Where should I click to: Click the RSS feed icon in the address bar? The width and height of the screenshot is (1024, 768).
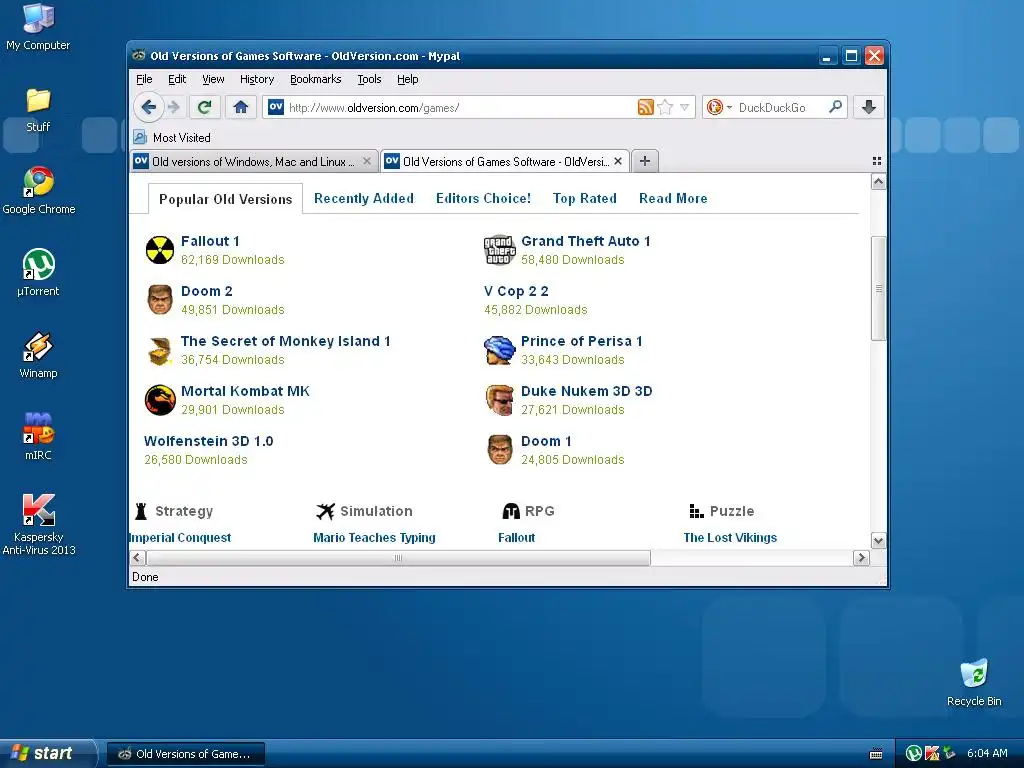coord(645,107)
